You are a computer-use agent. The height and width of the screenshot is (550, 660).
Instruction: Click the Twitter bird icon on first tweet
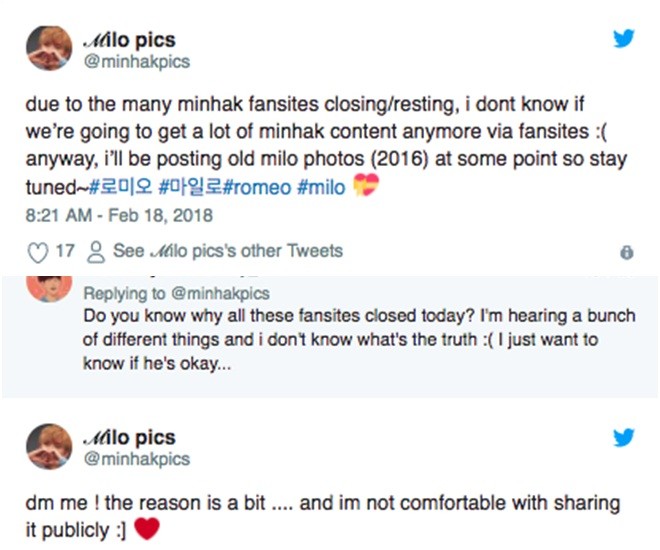624,39
